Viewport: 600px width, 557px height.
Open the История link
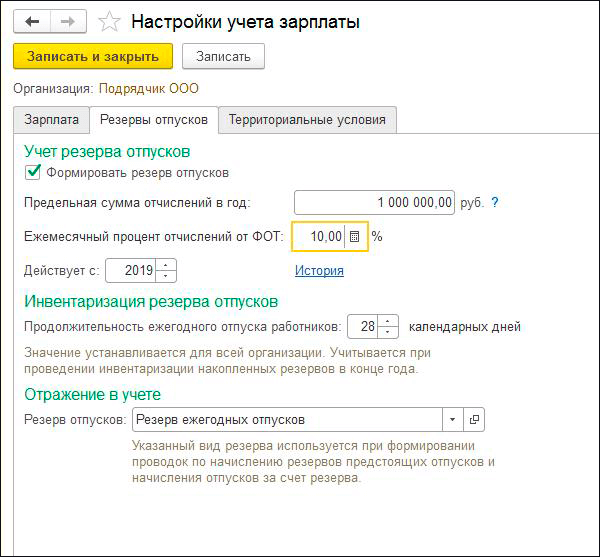pyautogui.click(x=319, y=270)
